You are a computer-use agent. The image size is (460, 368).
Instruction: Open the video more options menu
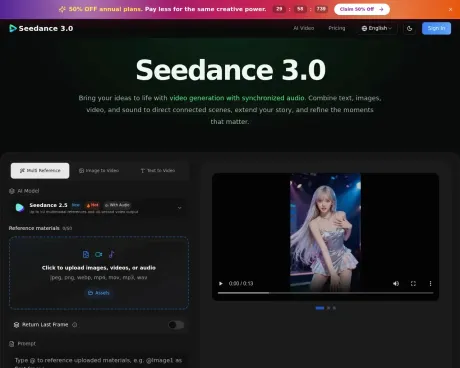tap(430, 284)
